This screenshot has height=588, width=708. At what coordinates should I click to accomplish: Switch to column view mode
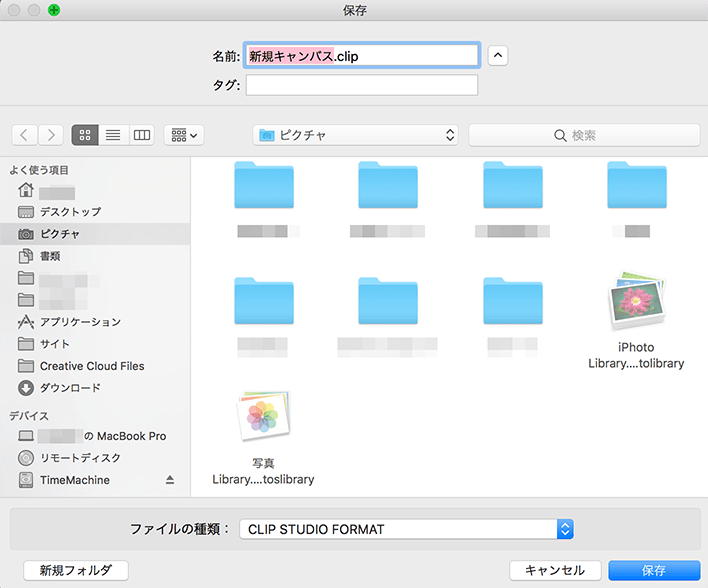click(141, 135)
